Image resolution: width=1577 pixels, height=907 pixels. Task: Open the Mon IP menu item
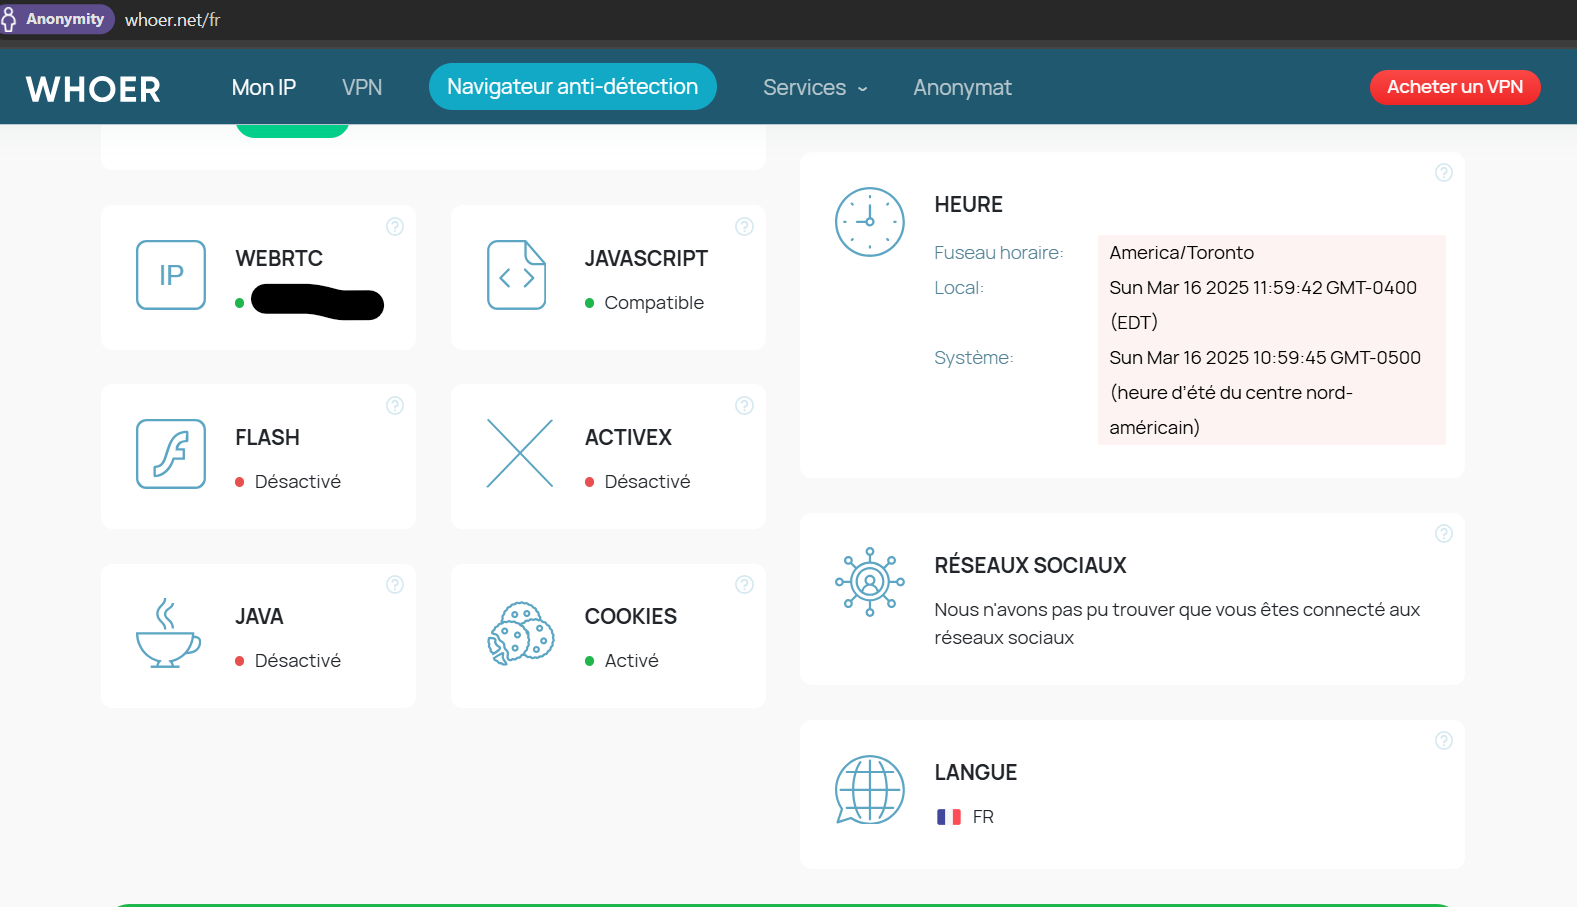(264, 88)
